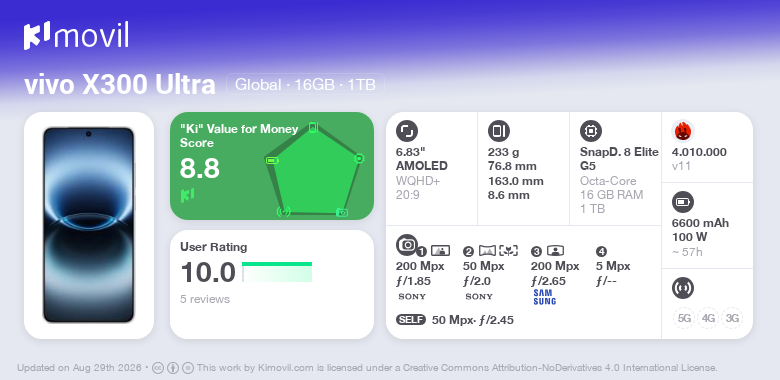Click the vivo X300 Ultra phone image
Screen dimensions: 780x380
(x=89, y=225)
